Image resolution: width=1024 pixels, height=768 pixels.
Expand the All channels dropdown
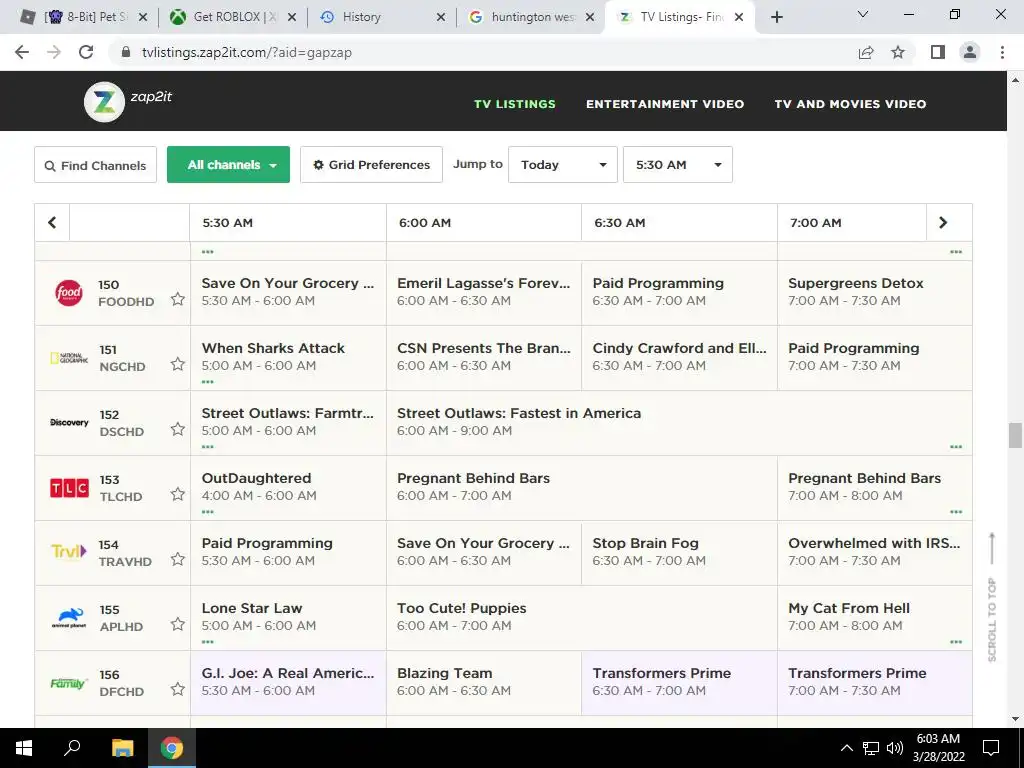pos(229,165)
